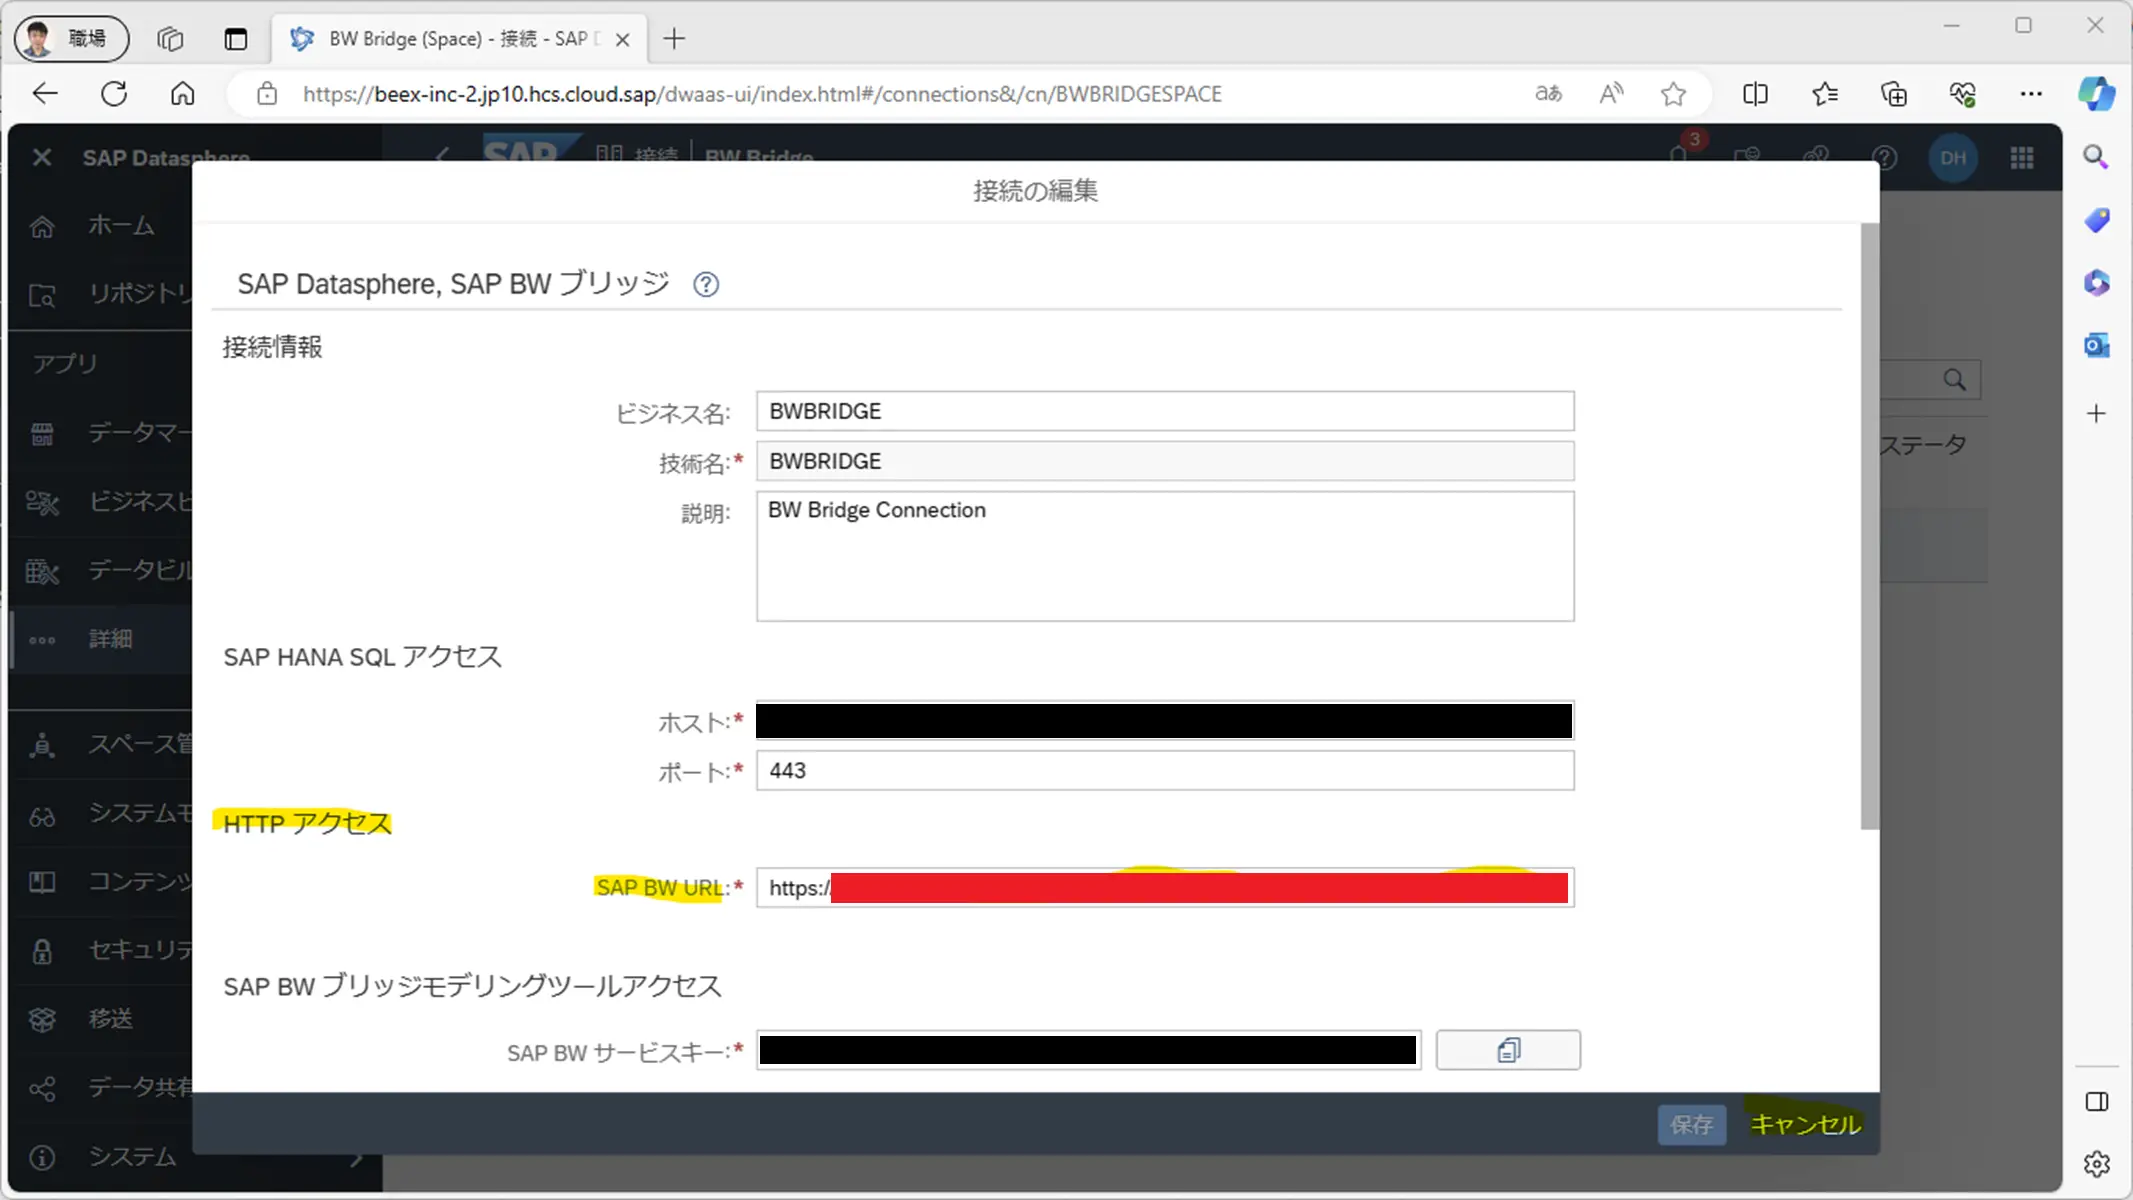The height and width of the screenshot is (1200, 2133).
Task: Open Outlook icon in Edge sidebar
Action: (2096, 346)
